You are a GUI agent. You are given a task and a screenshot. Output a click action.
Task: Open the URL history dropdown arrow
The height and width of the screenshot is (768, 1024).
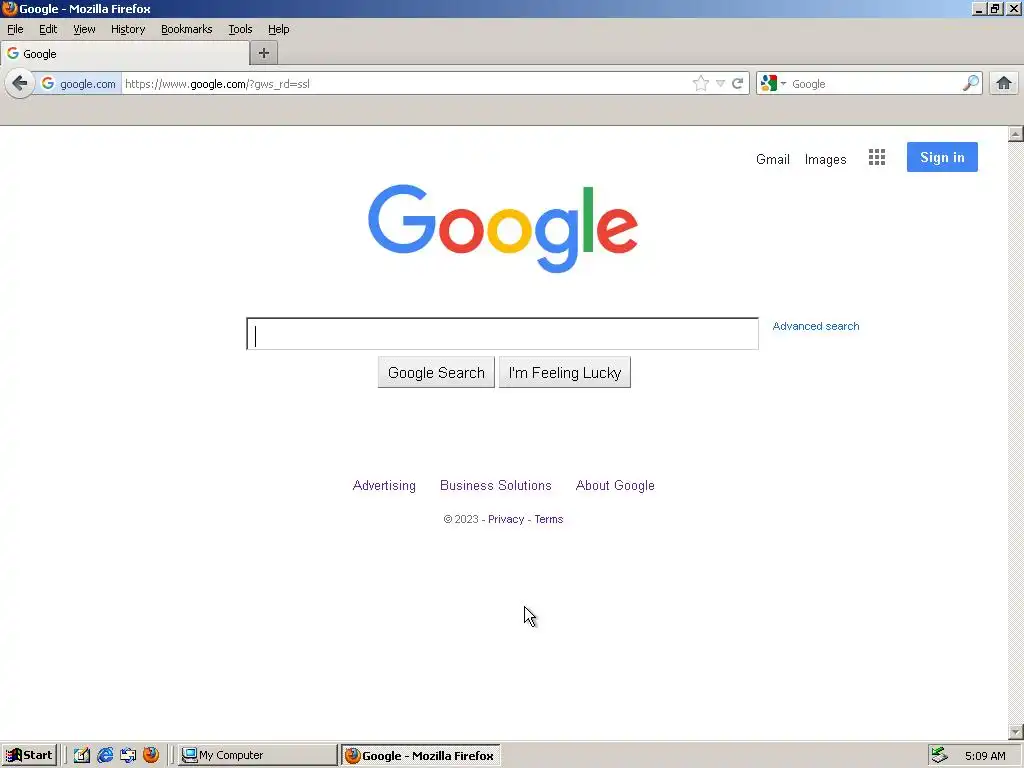coord(720,84)
